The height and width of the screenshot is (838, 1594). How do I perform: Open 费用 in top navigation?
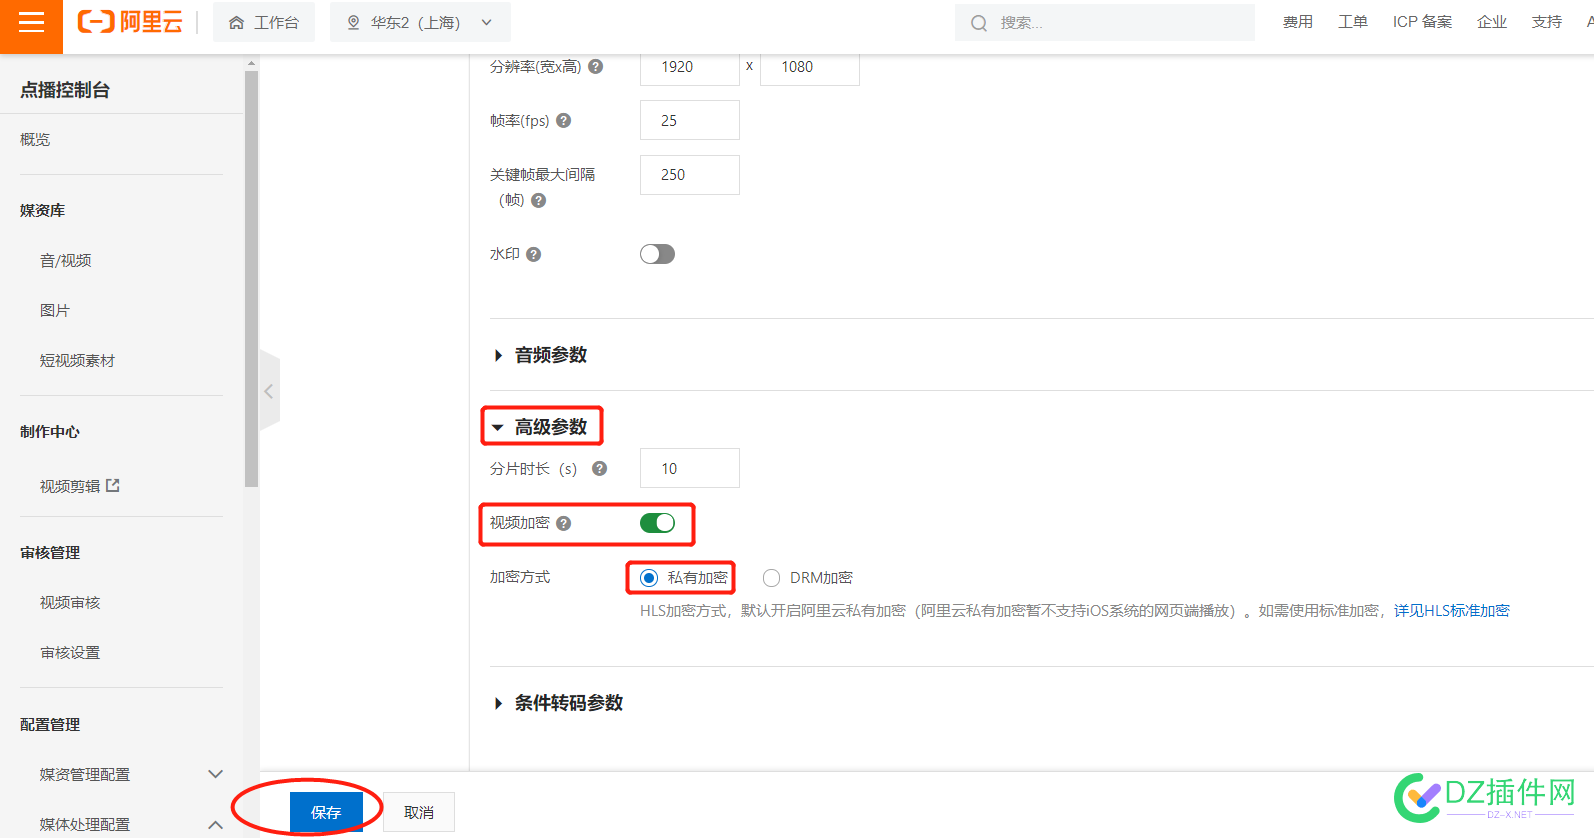click(x=1298, y=22)
